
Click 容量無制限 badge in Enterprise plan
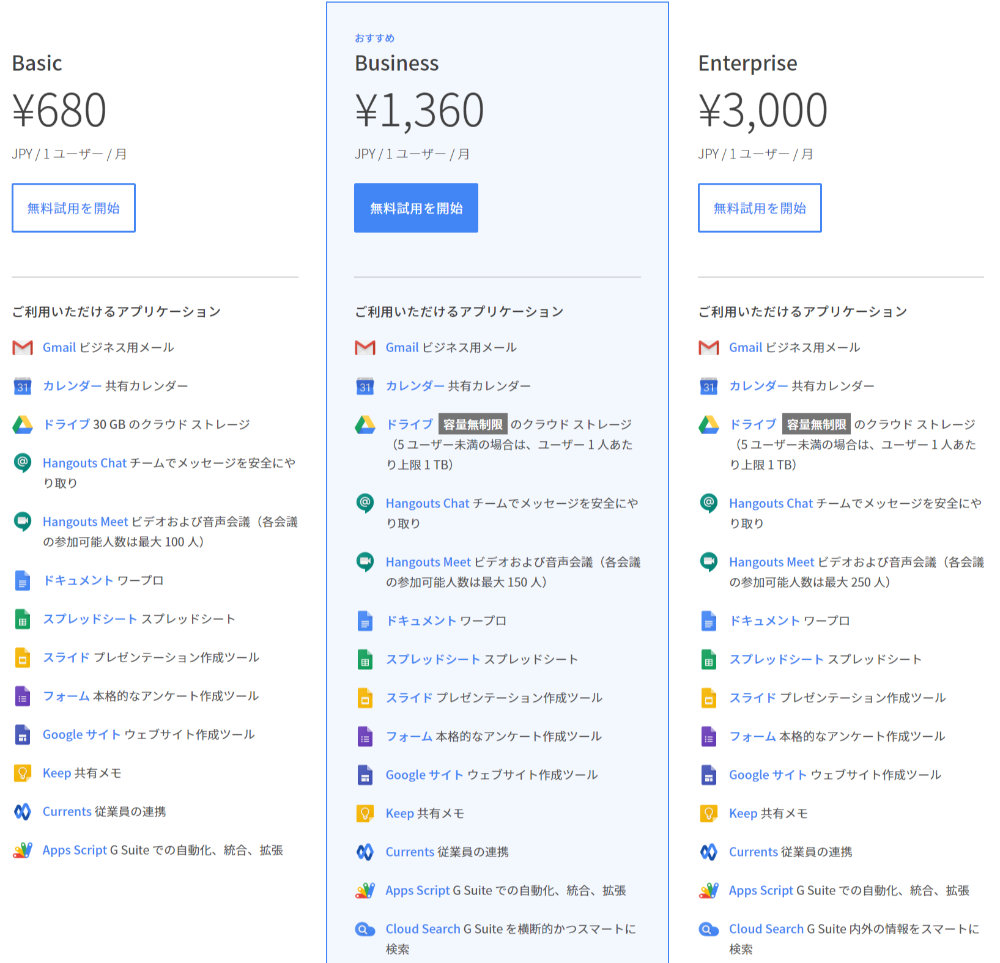tap(816, 425)
